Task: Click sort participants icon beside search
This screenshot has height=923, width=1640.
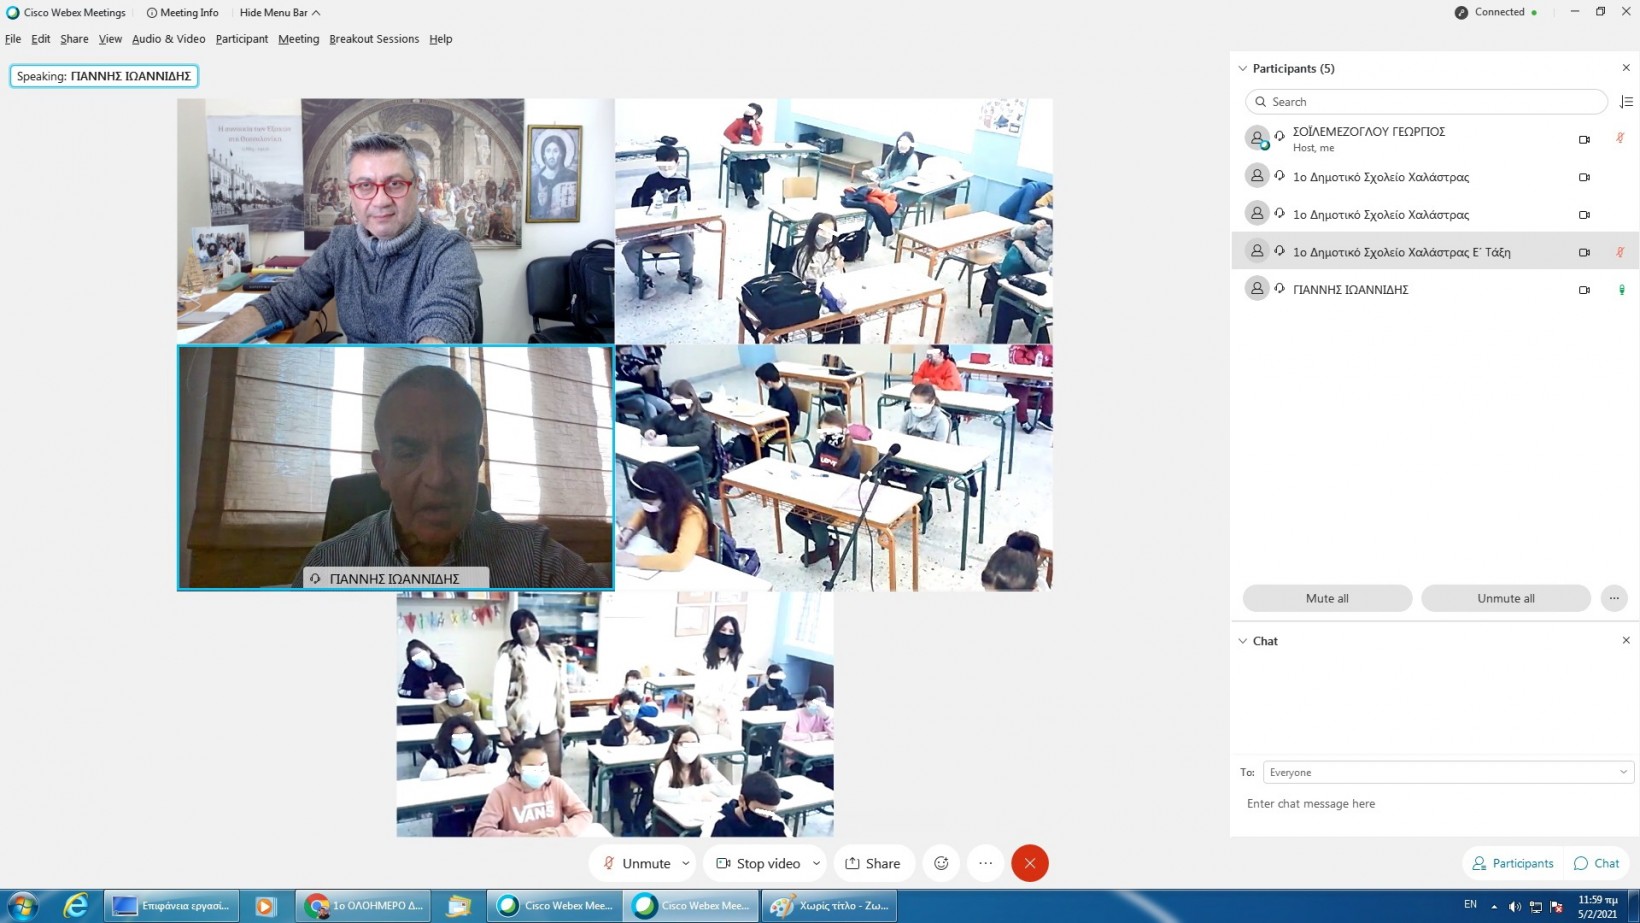Action: [x=1626, y=102]
